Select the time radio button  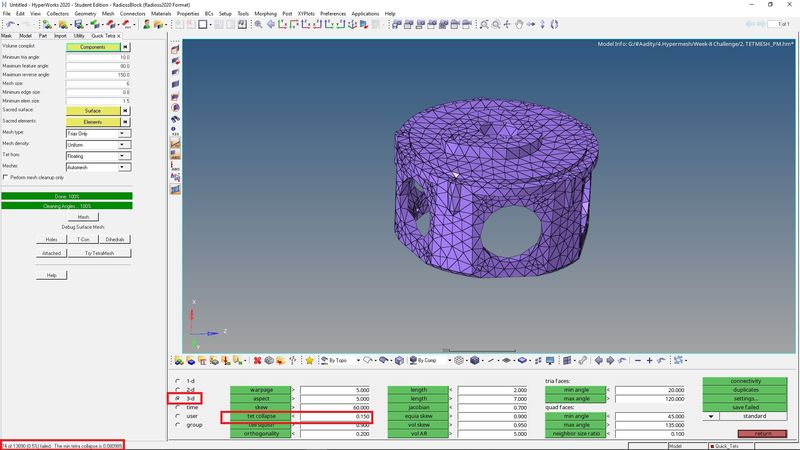pos(178,407)
